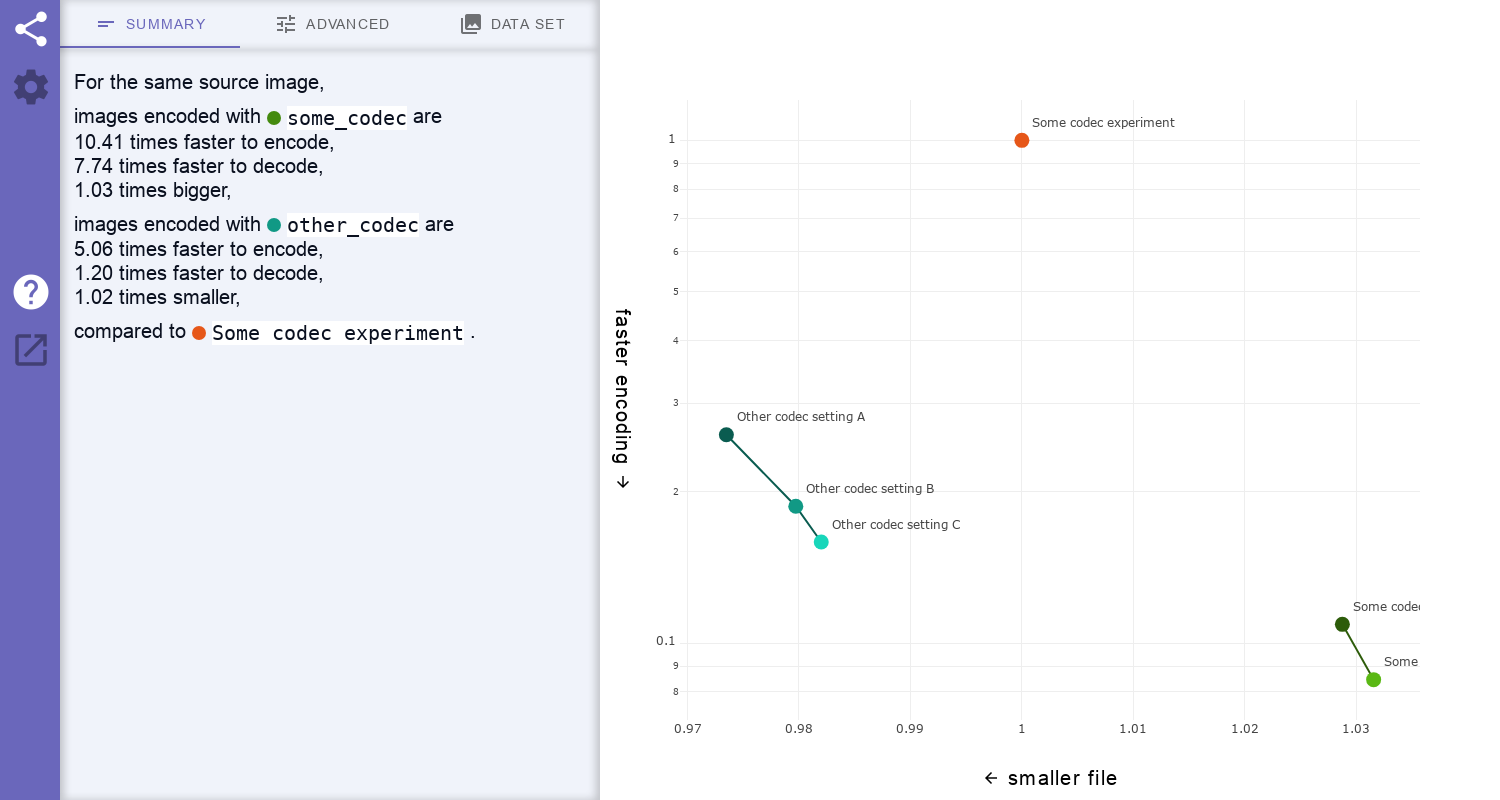The height and width of the screenshot is (800, 1500).
Task: Click '1.02 times smaller' text
Action: pyautogui.click(x=157, y=297)
